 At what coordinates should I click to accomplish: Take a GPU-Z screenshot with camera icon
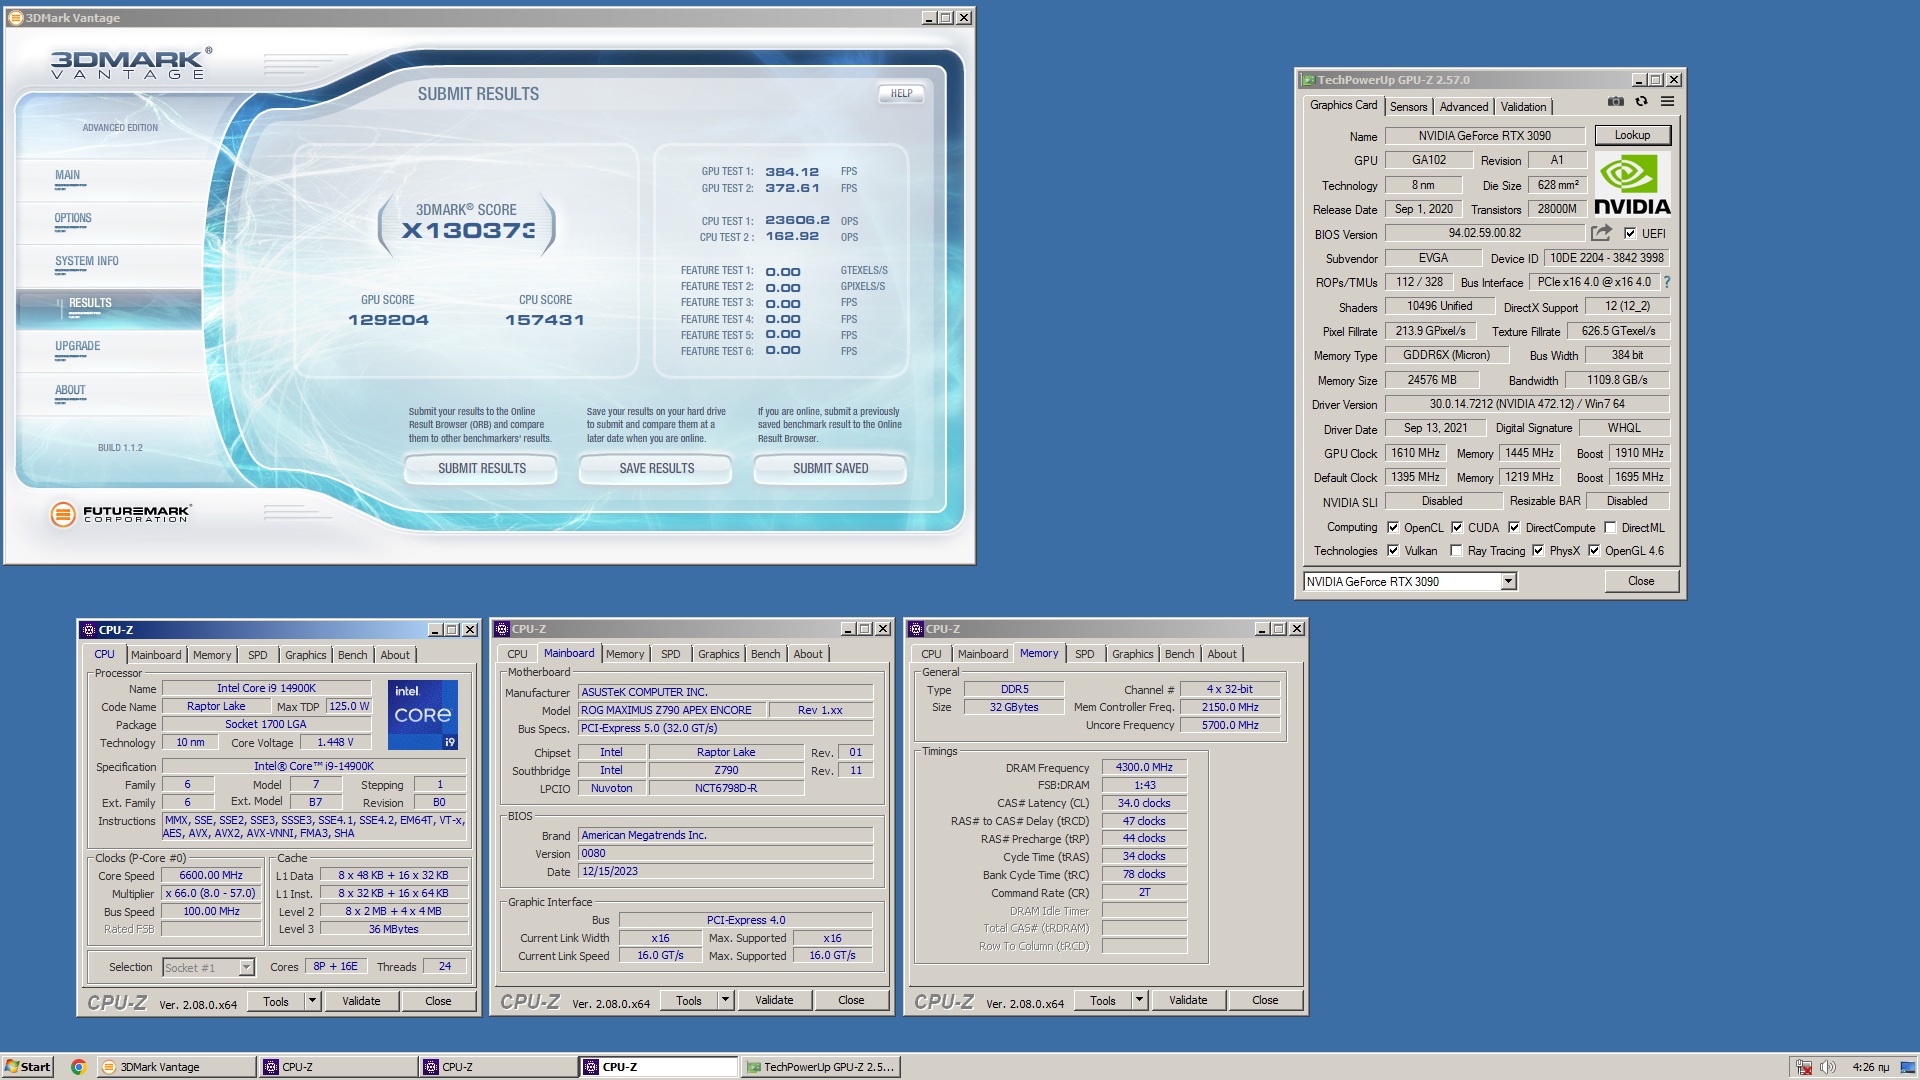coord(1615,102)
